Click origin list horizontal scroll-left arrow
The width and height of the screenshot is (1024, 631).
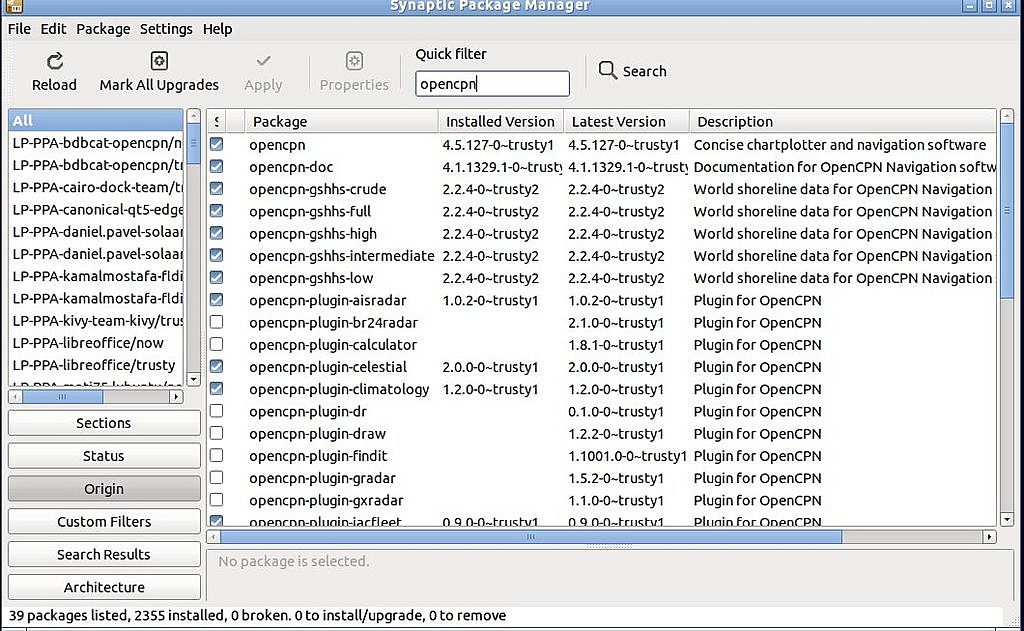tap(16, 396)
